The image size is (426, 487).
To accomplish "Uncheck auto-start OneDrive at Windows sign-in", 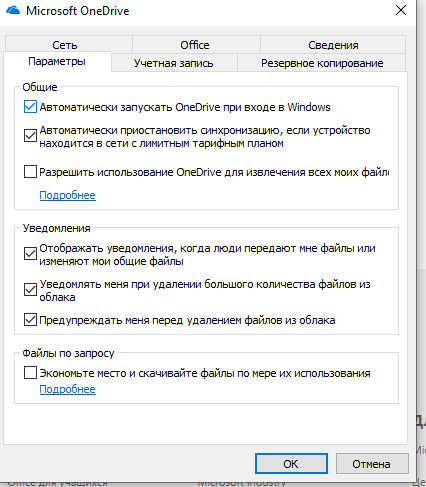I will tap(30, 107).
